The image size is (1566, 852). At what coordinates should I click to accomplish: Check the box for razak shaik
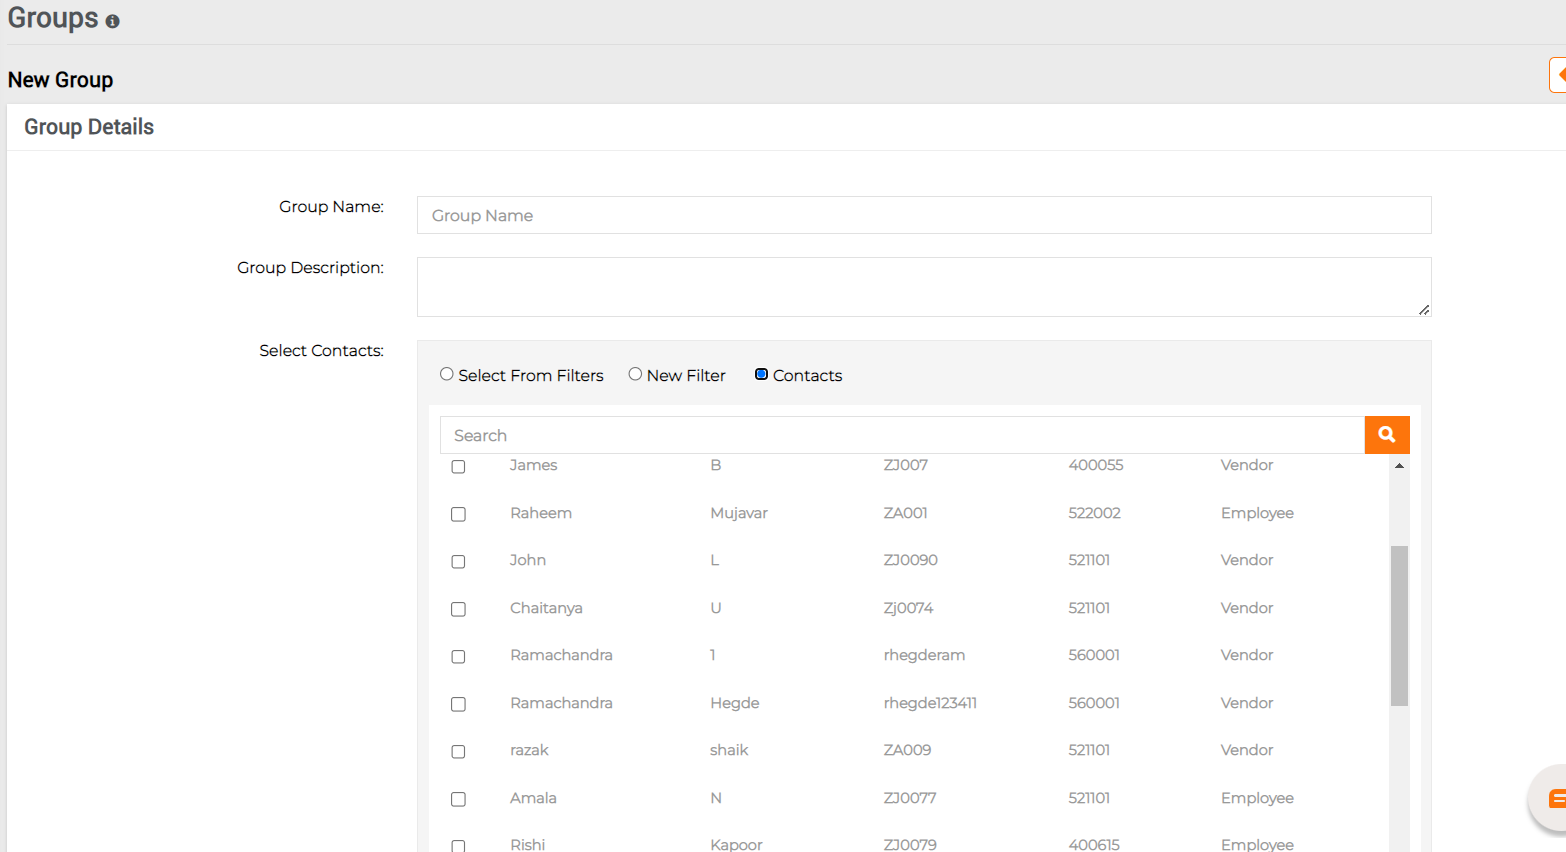458,752
